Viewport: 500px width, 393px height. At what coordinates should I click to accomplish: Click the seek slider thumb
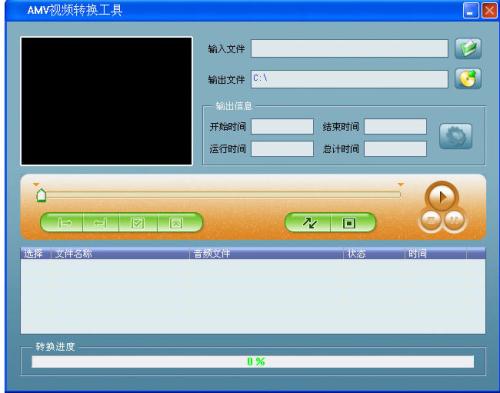(x=41, y=195)
